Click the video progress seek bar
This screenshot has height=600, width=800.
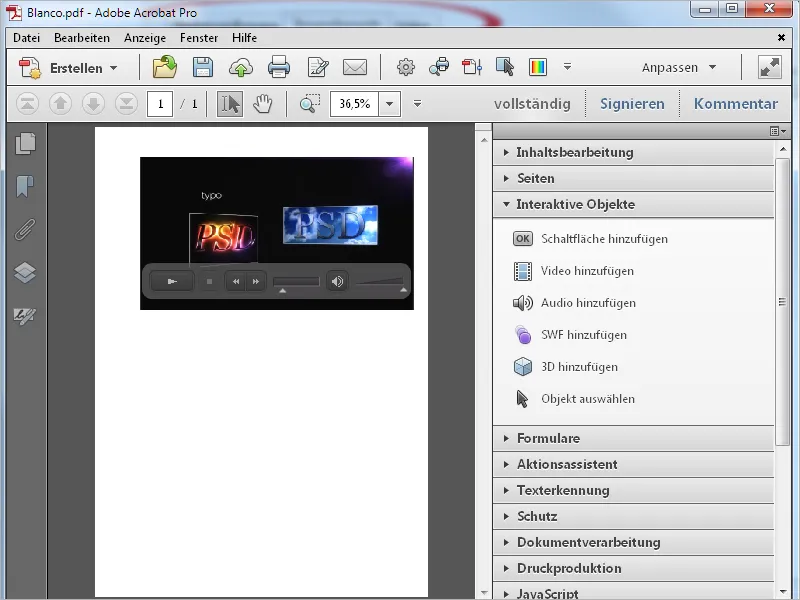click(x=296, y=282)
